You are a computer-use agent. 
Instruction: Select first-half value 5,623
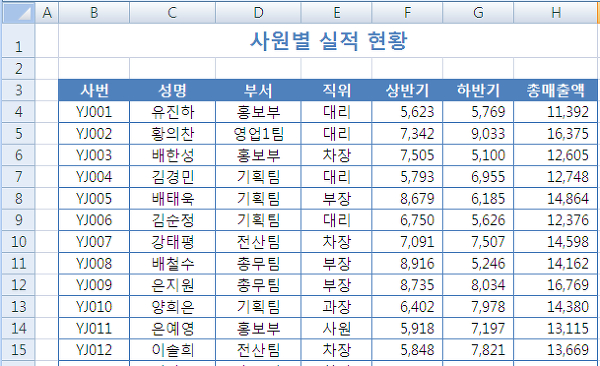[x=407, y=112]
